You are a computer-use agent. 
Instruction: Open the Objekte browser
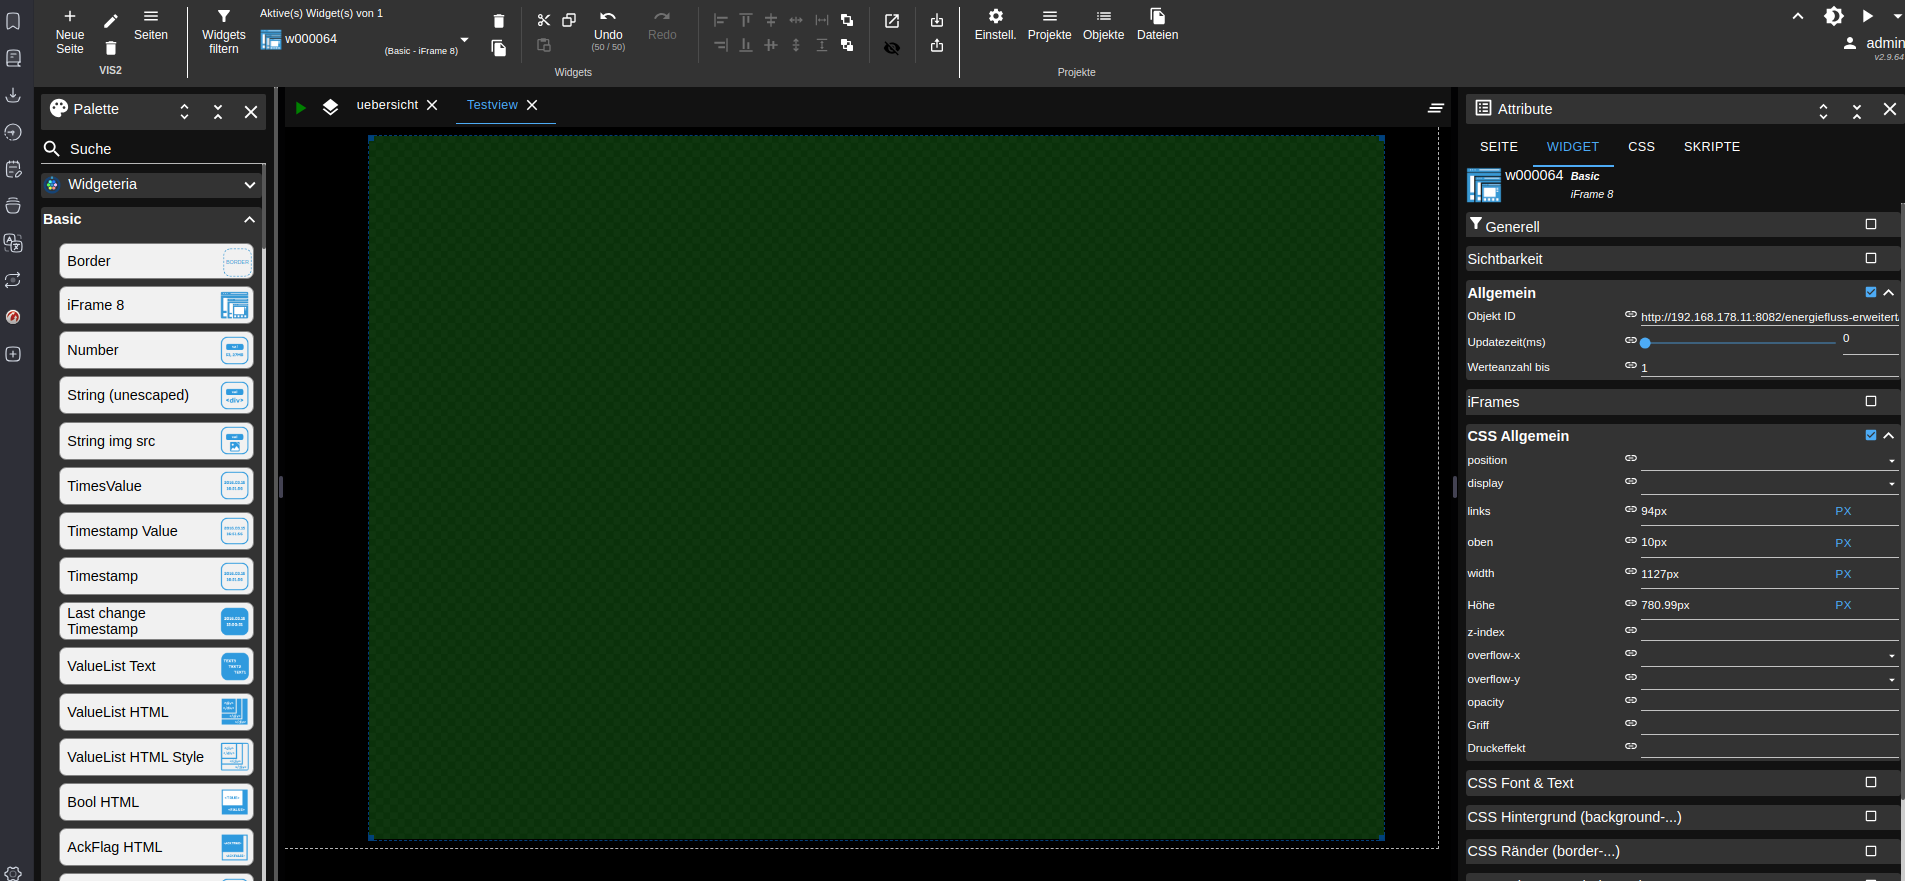1103,25
